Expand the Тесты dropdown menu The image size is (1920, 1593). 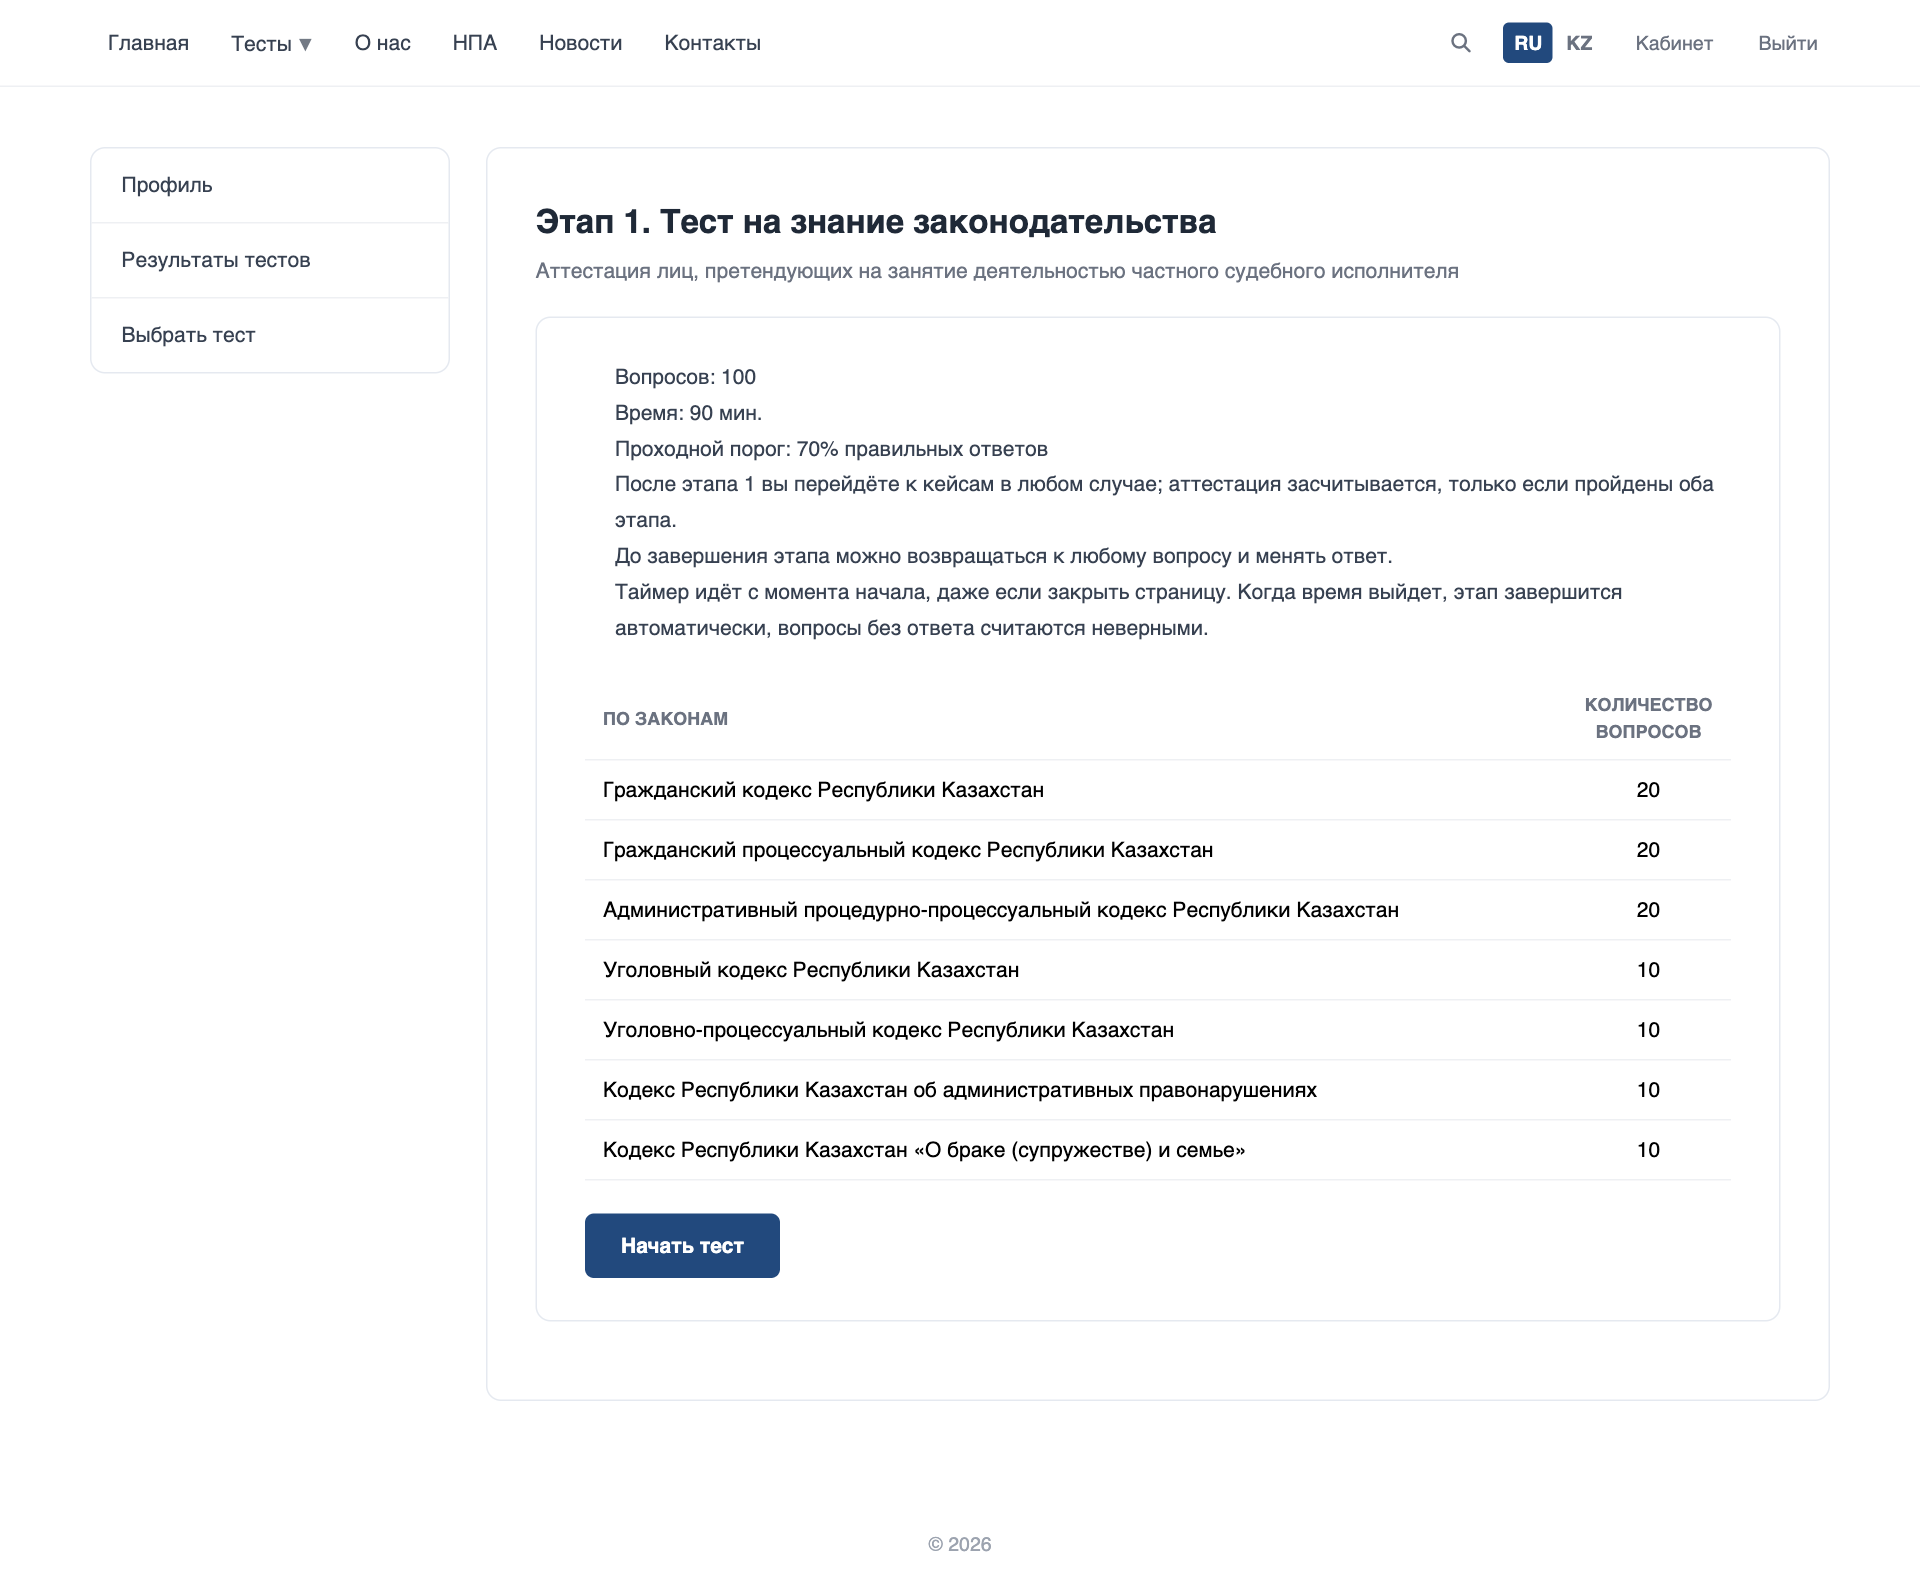pyautogui.click(x=271, y=43)
